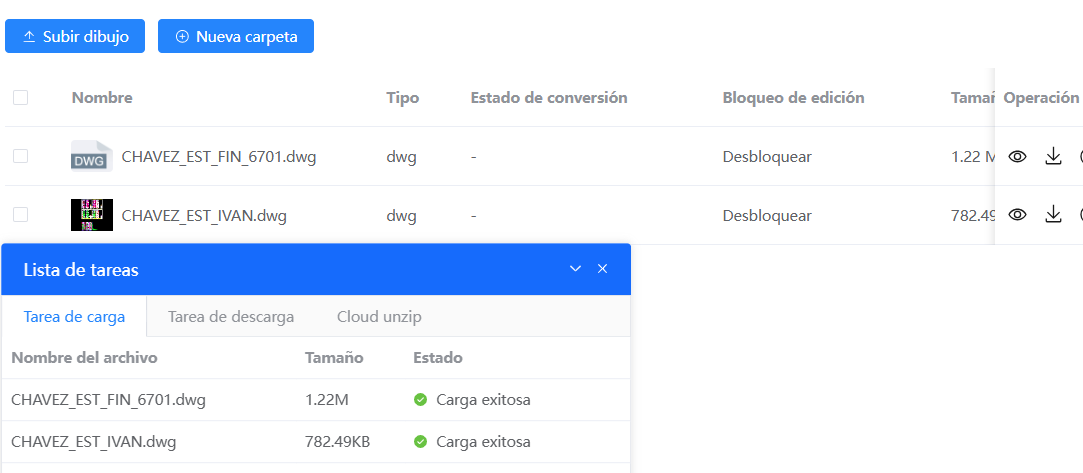Click Desbloquear for CHAVEZ_EST_IVAN.dwg

(x=767, y=216)
